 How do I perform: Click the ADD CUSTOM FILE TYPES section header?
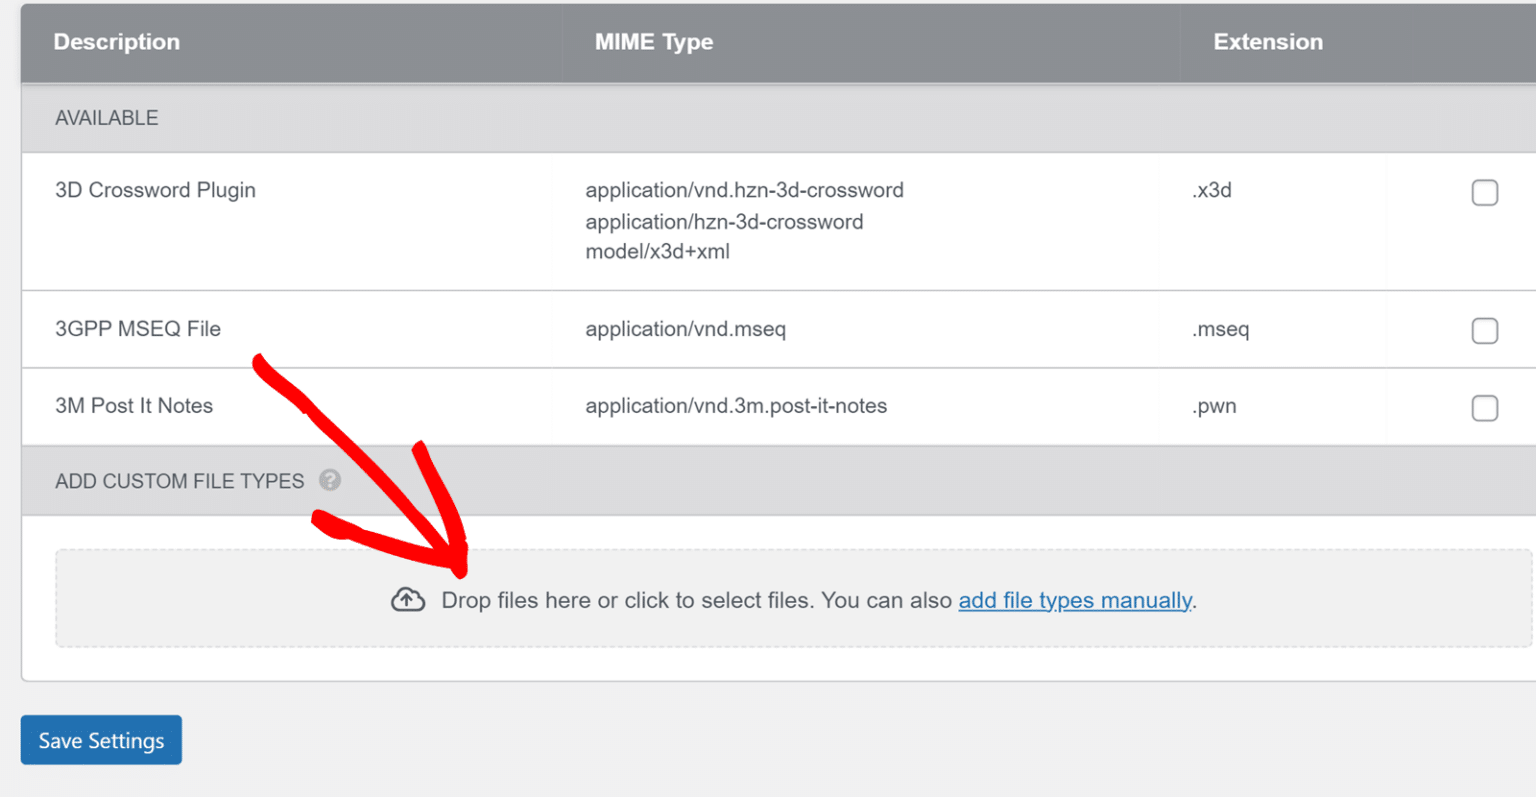point(179,481)
